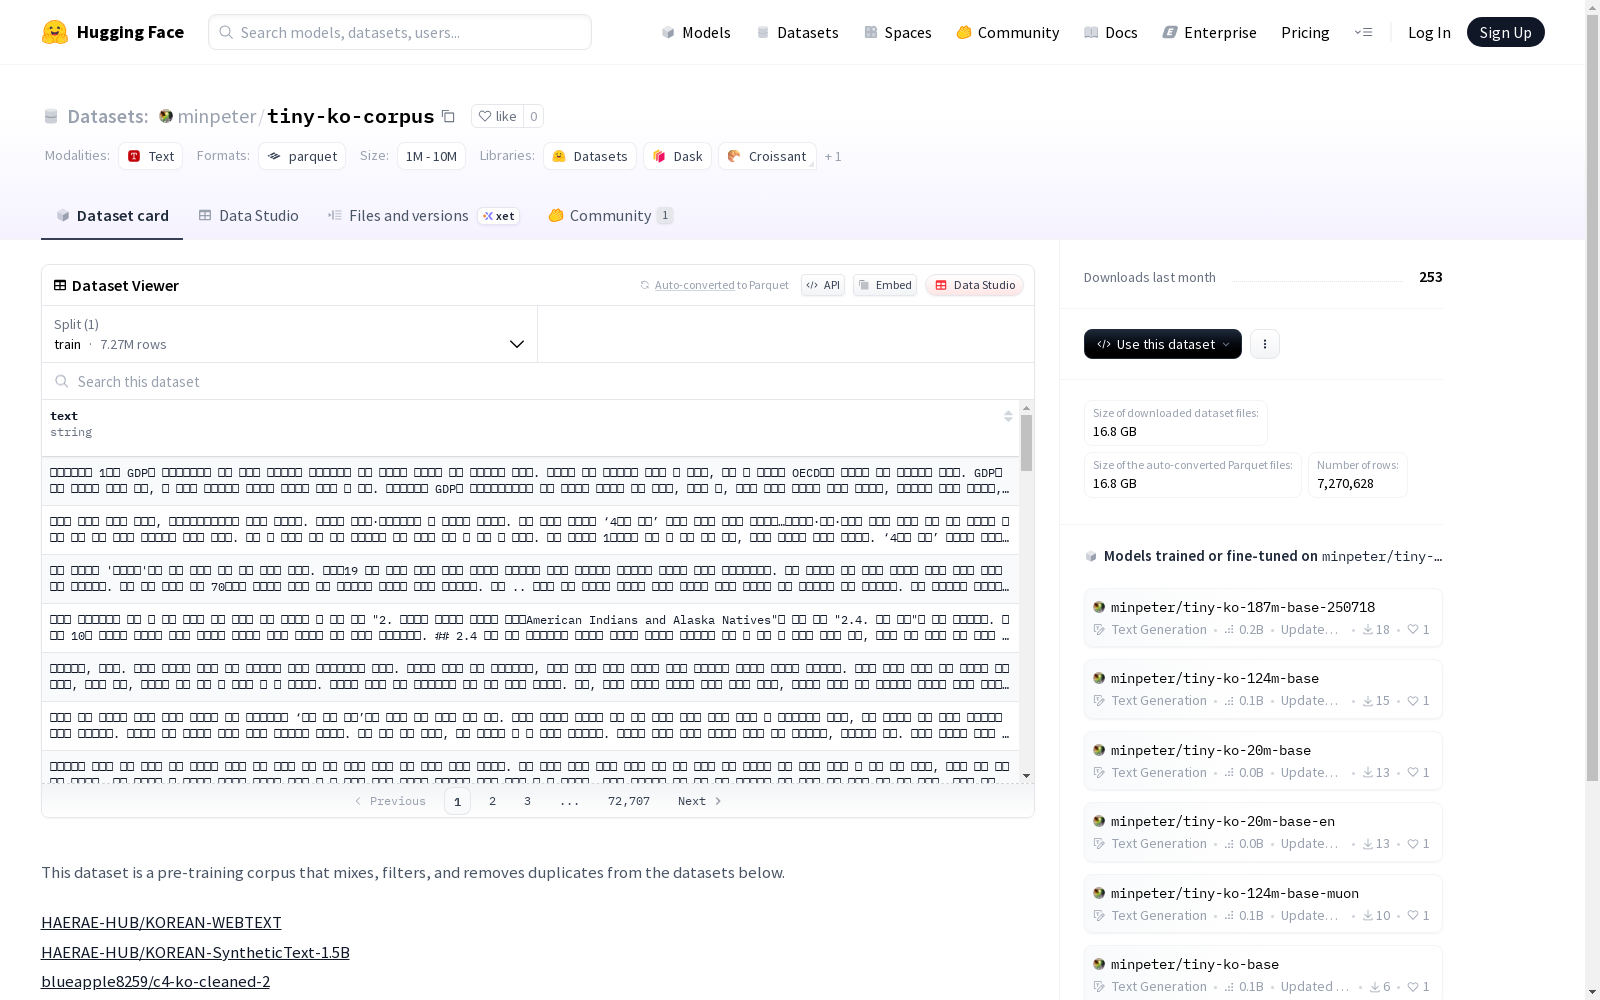This screenshot has width=1600, height=1000.
Task: Click the Croissant library tag
Action: click(767, 156)
